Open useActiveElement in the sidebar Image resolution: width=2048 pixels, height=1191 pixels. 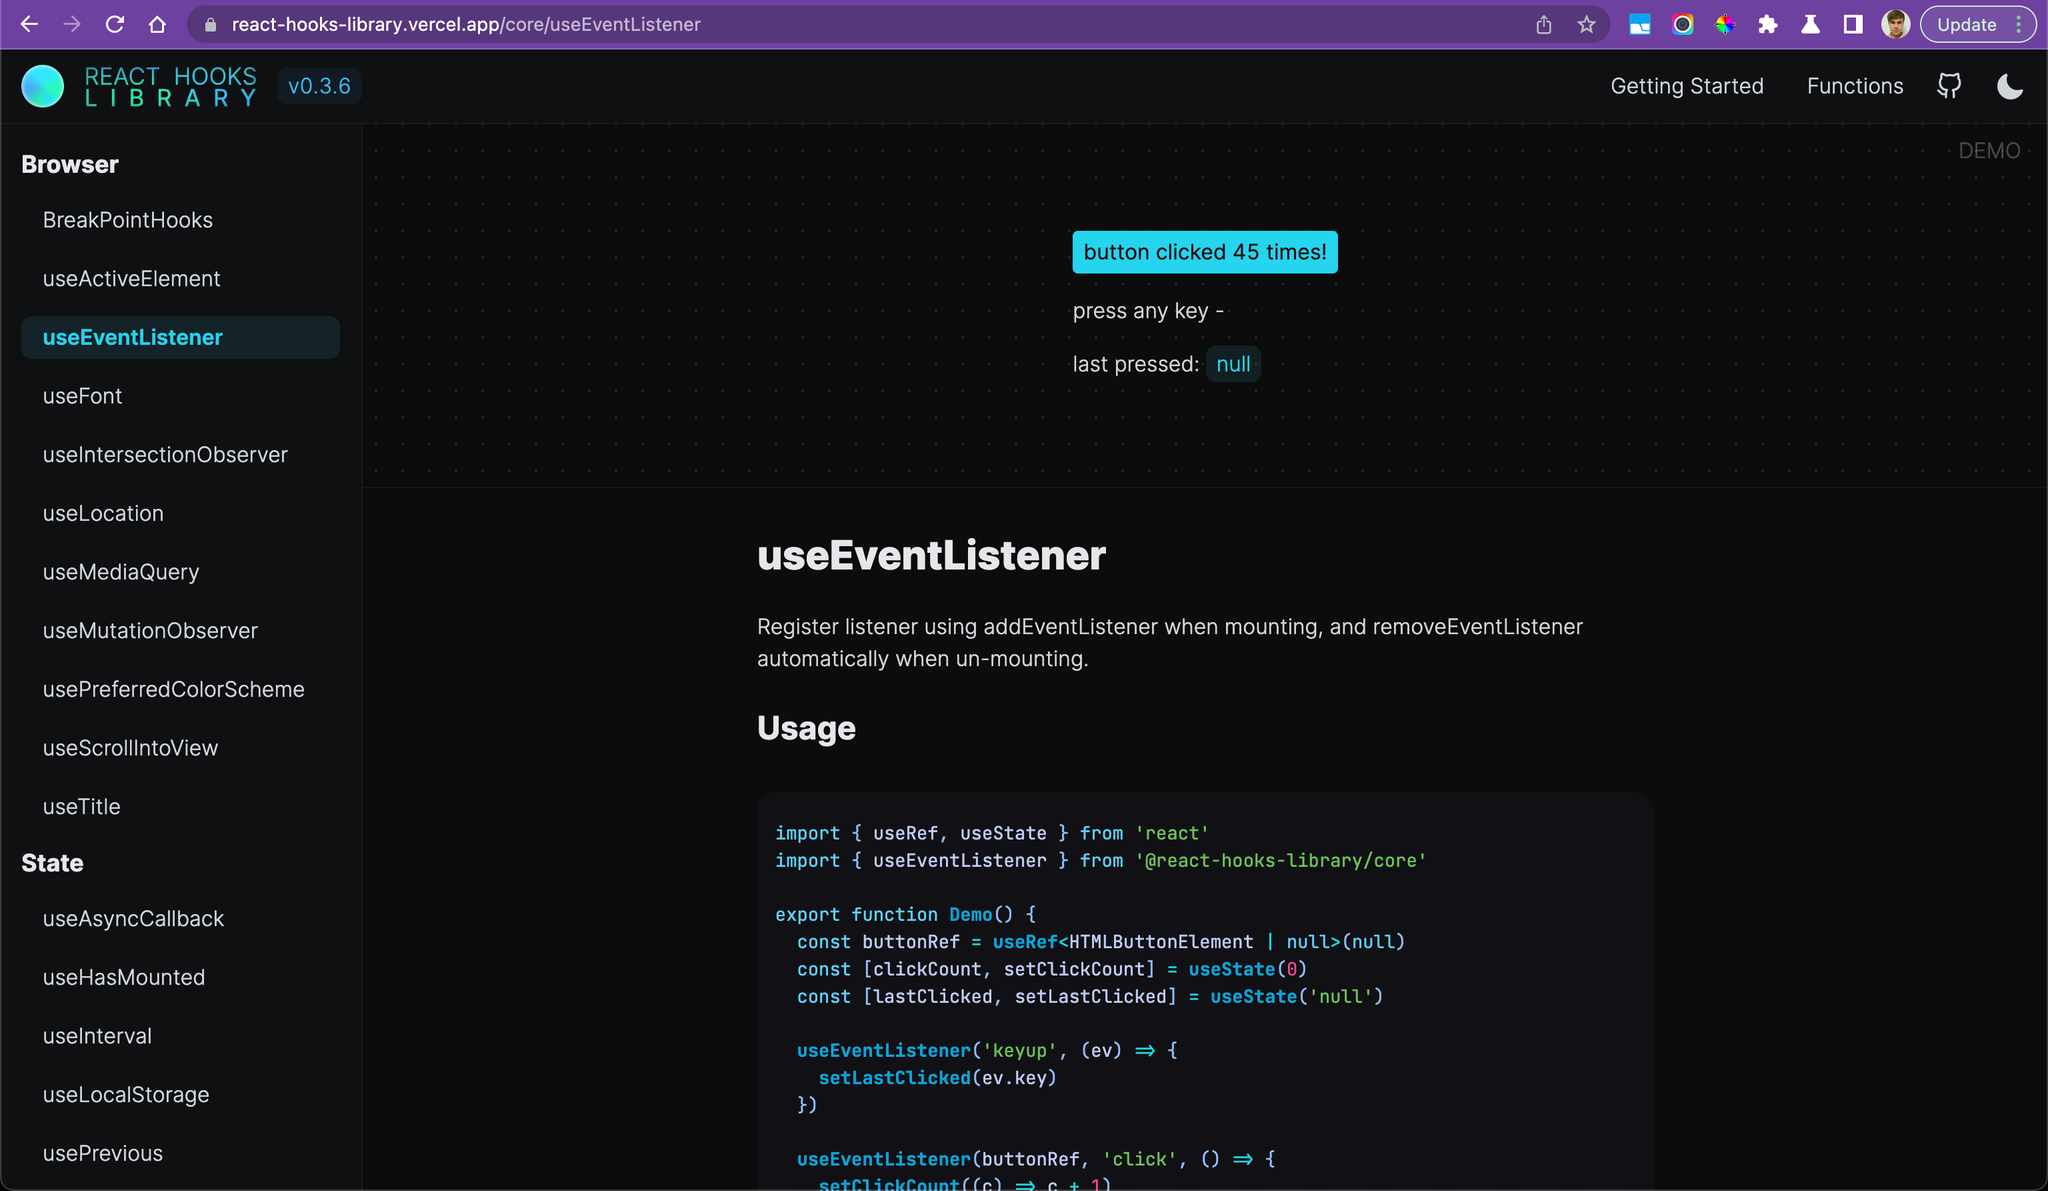(x=131, y=279)
